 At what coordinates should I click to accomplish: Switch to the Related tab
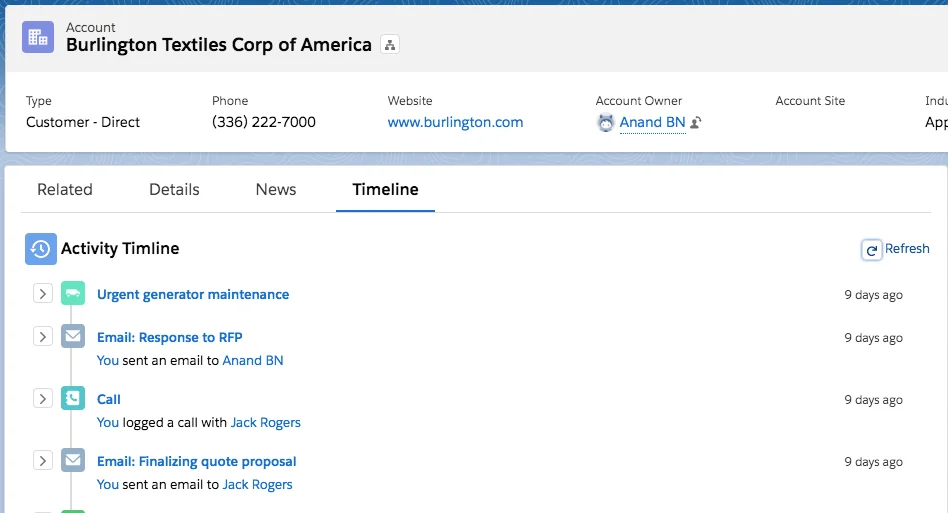point(65,189)
